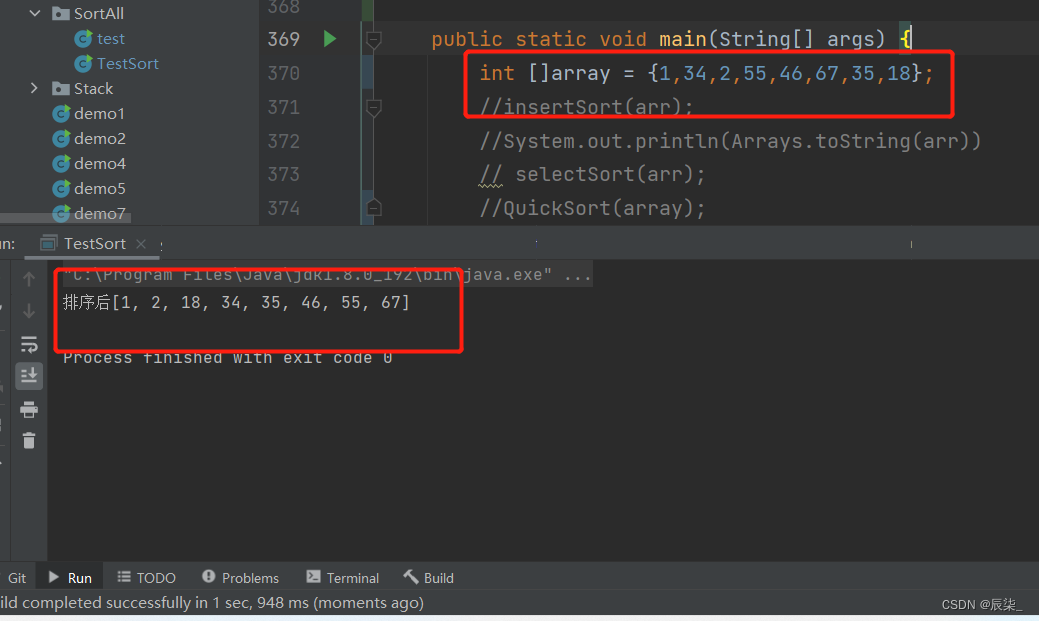The image size is (1039, 621).
Task: Click 'Process finished with exit code 0' text
Action: (227, 358)
